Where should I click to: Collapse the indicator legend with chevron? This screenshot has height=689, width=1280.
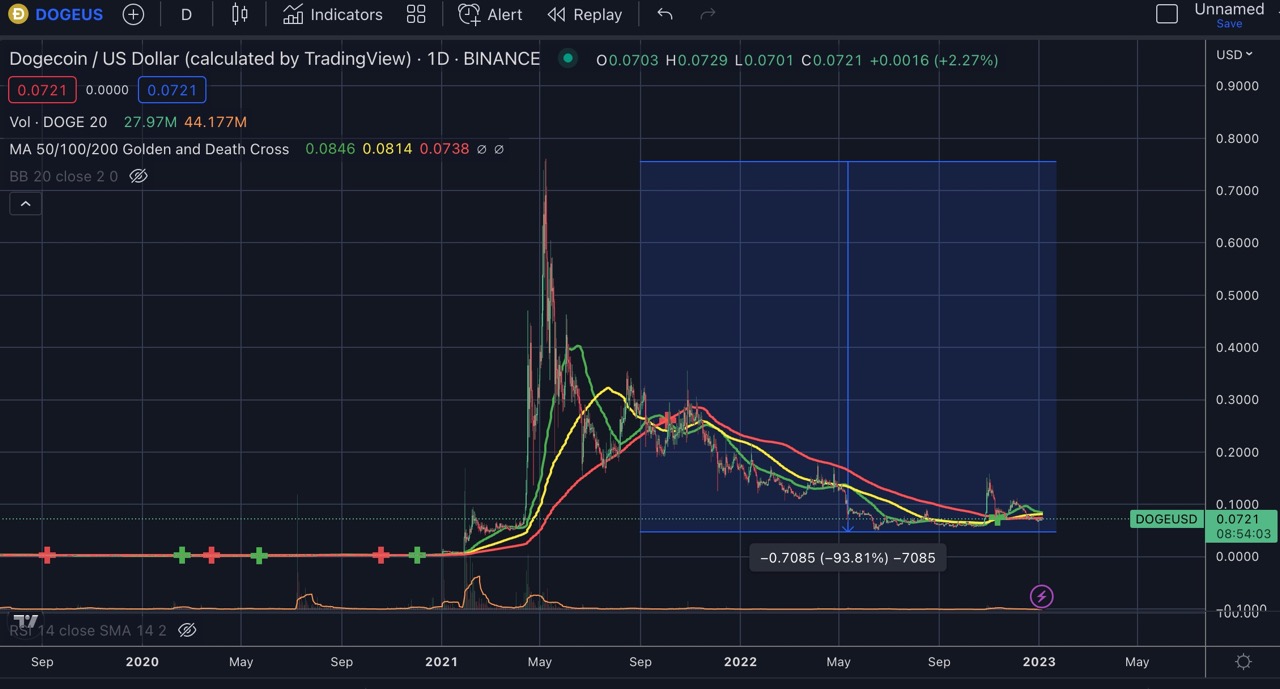point(25,204)
